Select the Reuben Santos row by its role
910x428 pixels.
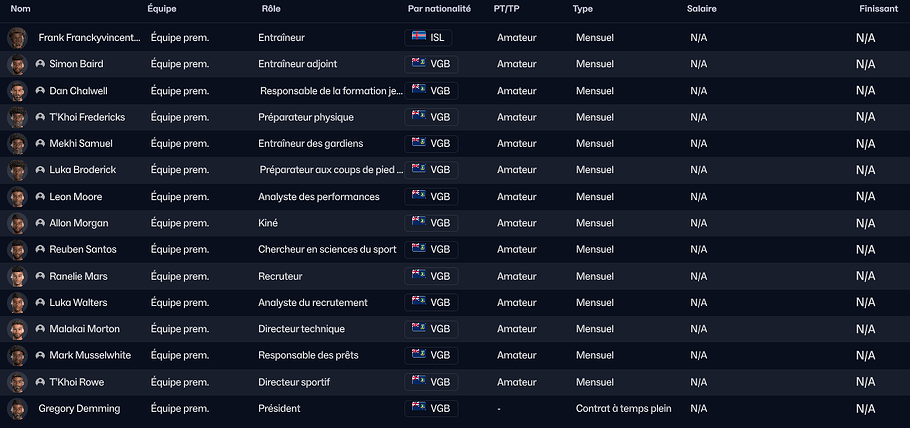coord(327,249)
